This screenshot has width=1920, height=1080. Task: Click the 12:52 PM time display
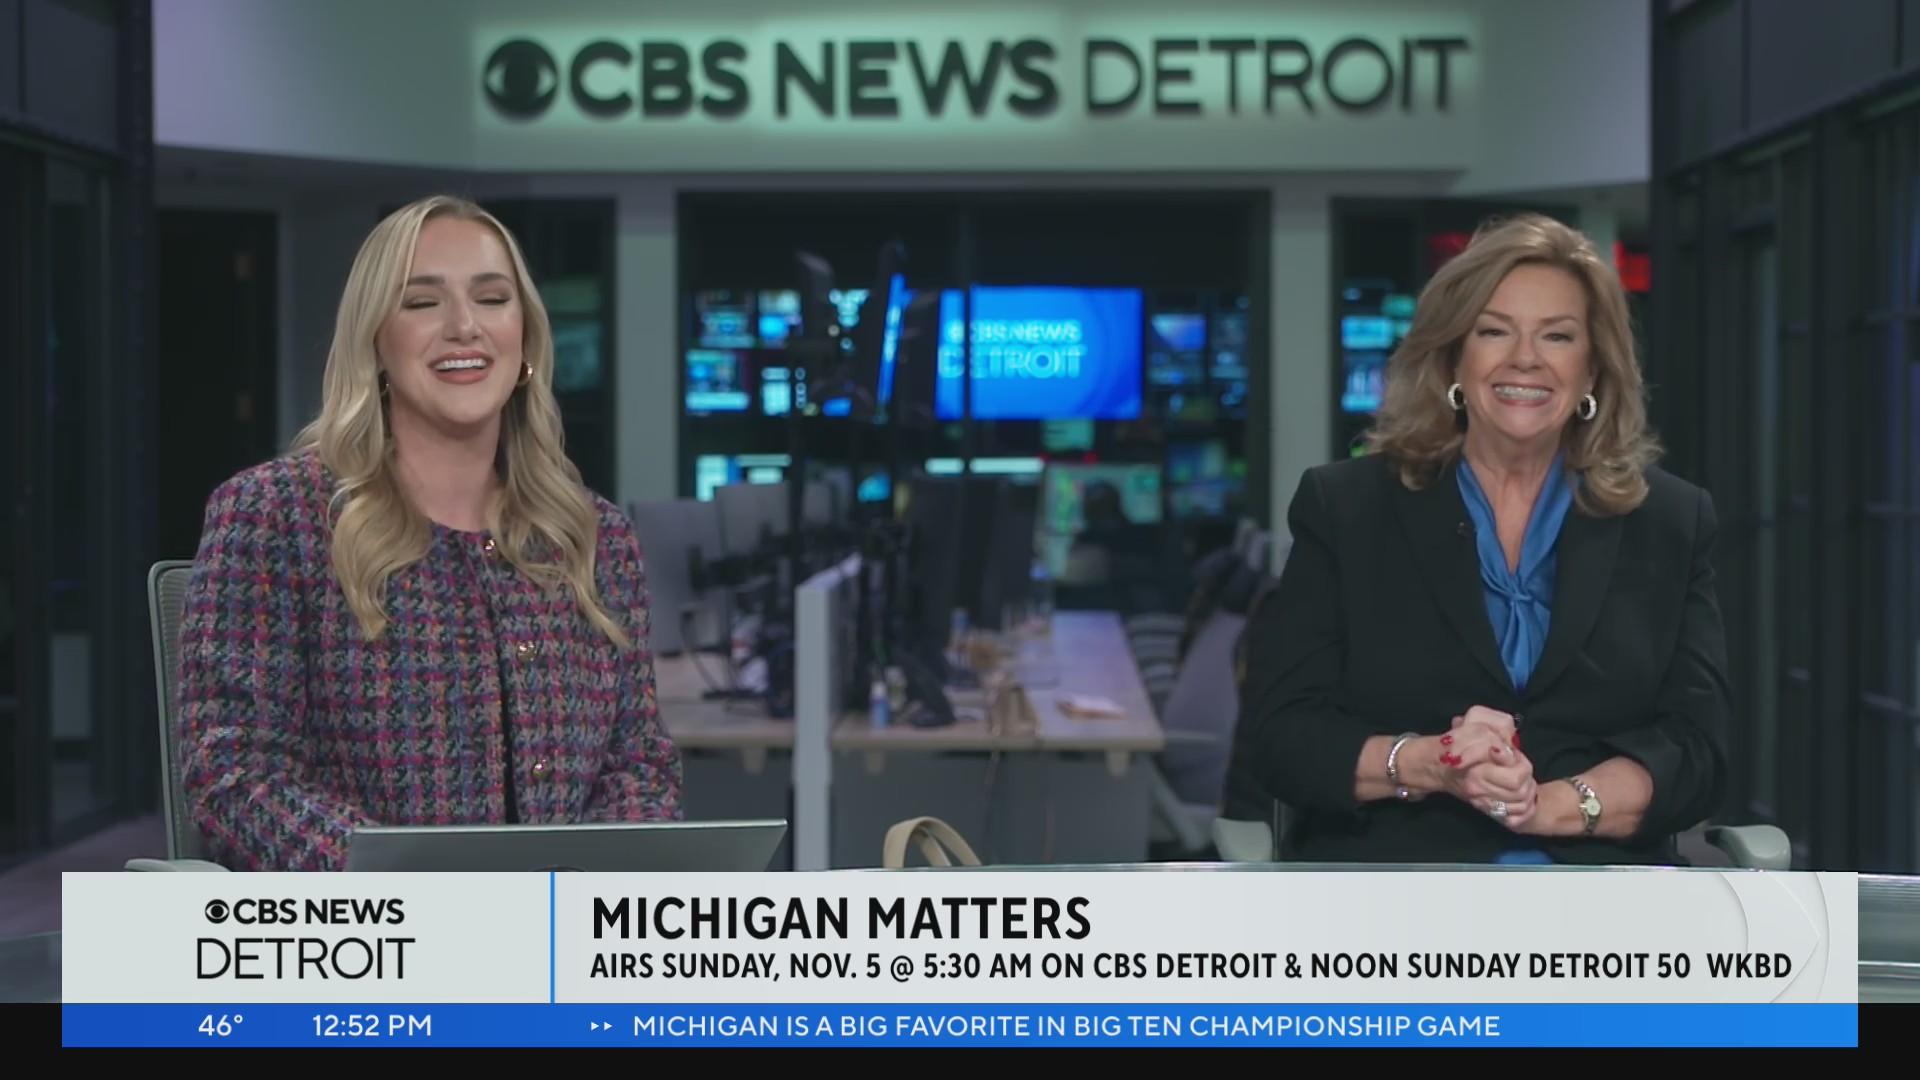371,1025
